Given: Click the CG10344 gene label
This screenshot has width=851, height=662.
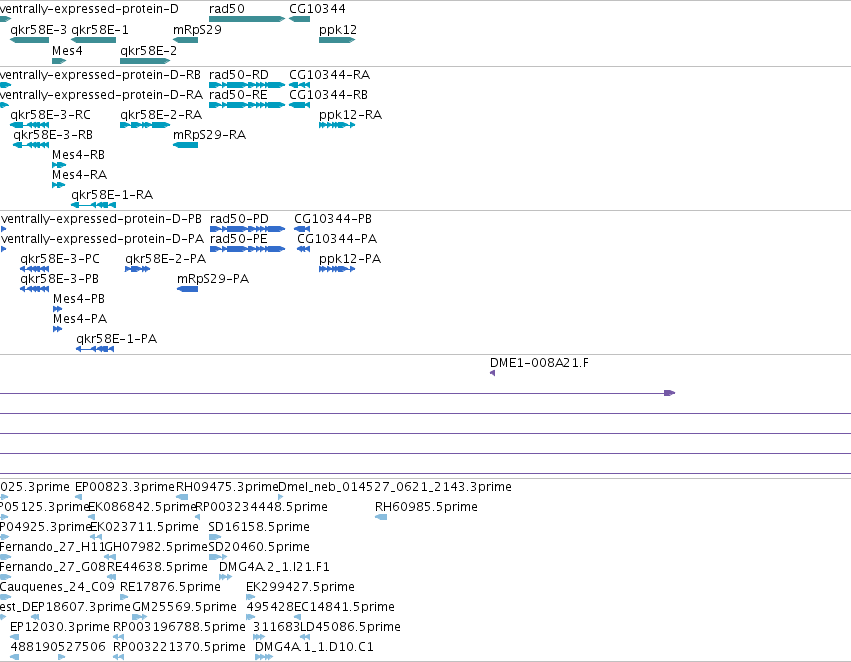Looking at the screenshot, I should pyautogui.click(x=317, y=9).
